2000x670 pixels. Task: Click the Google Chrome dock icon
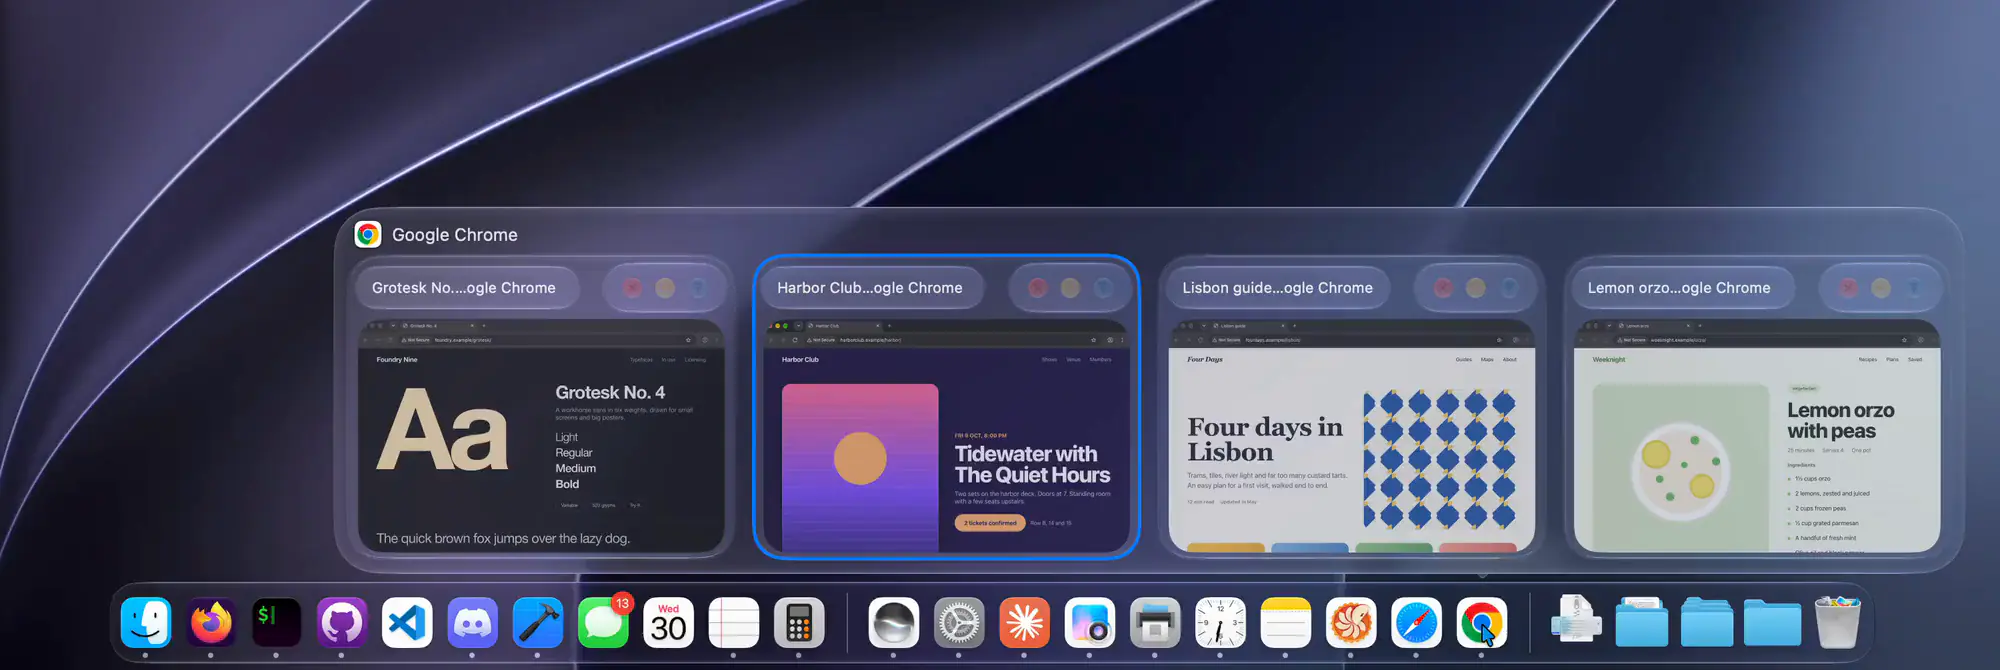click(x=1481, y=622)
